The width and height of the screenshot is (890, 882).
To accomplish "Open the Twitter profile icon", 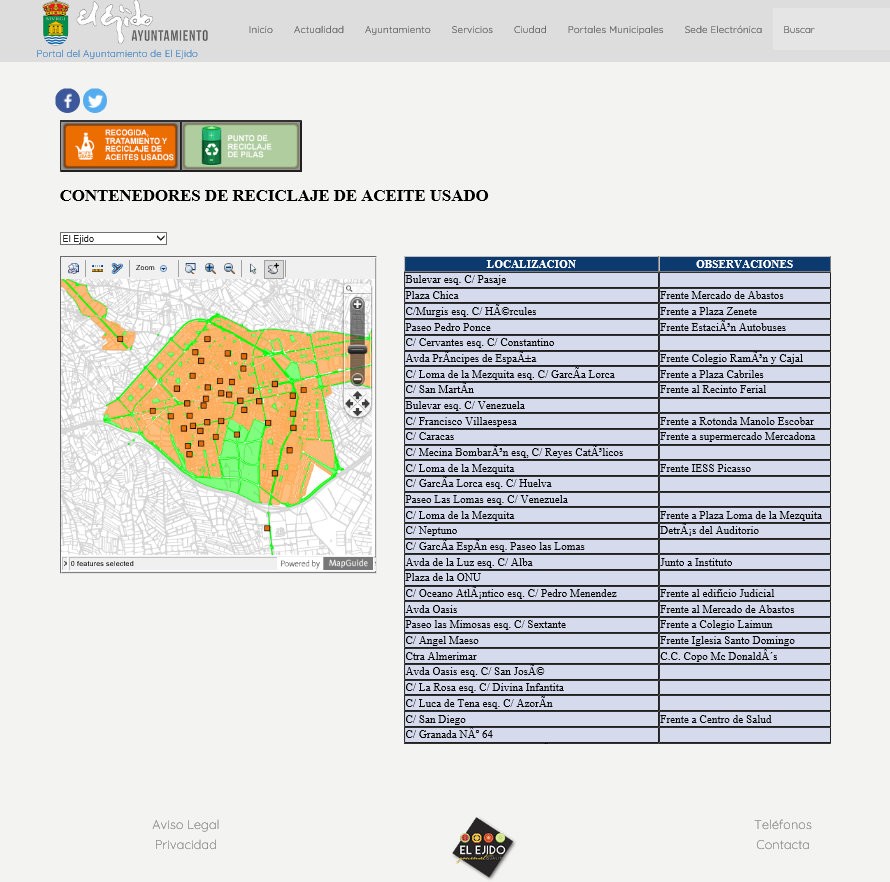I will (95, 100).
